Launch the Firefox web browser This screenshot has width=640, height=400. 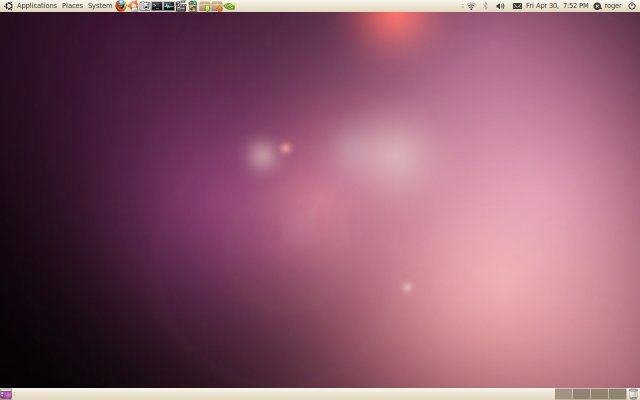(121, 6)
